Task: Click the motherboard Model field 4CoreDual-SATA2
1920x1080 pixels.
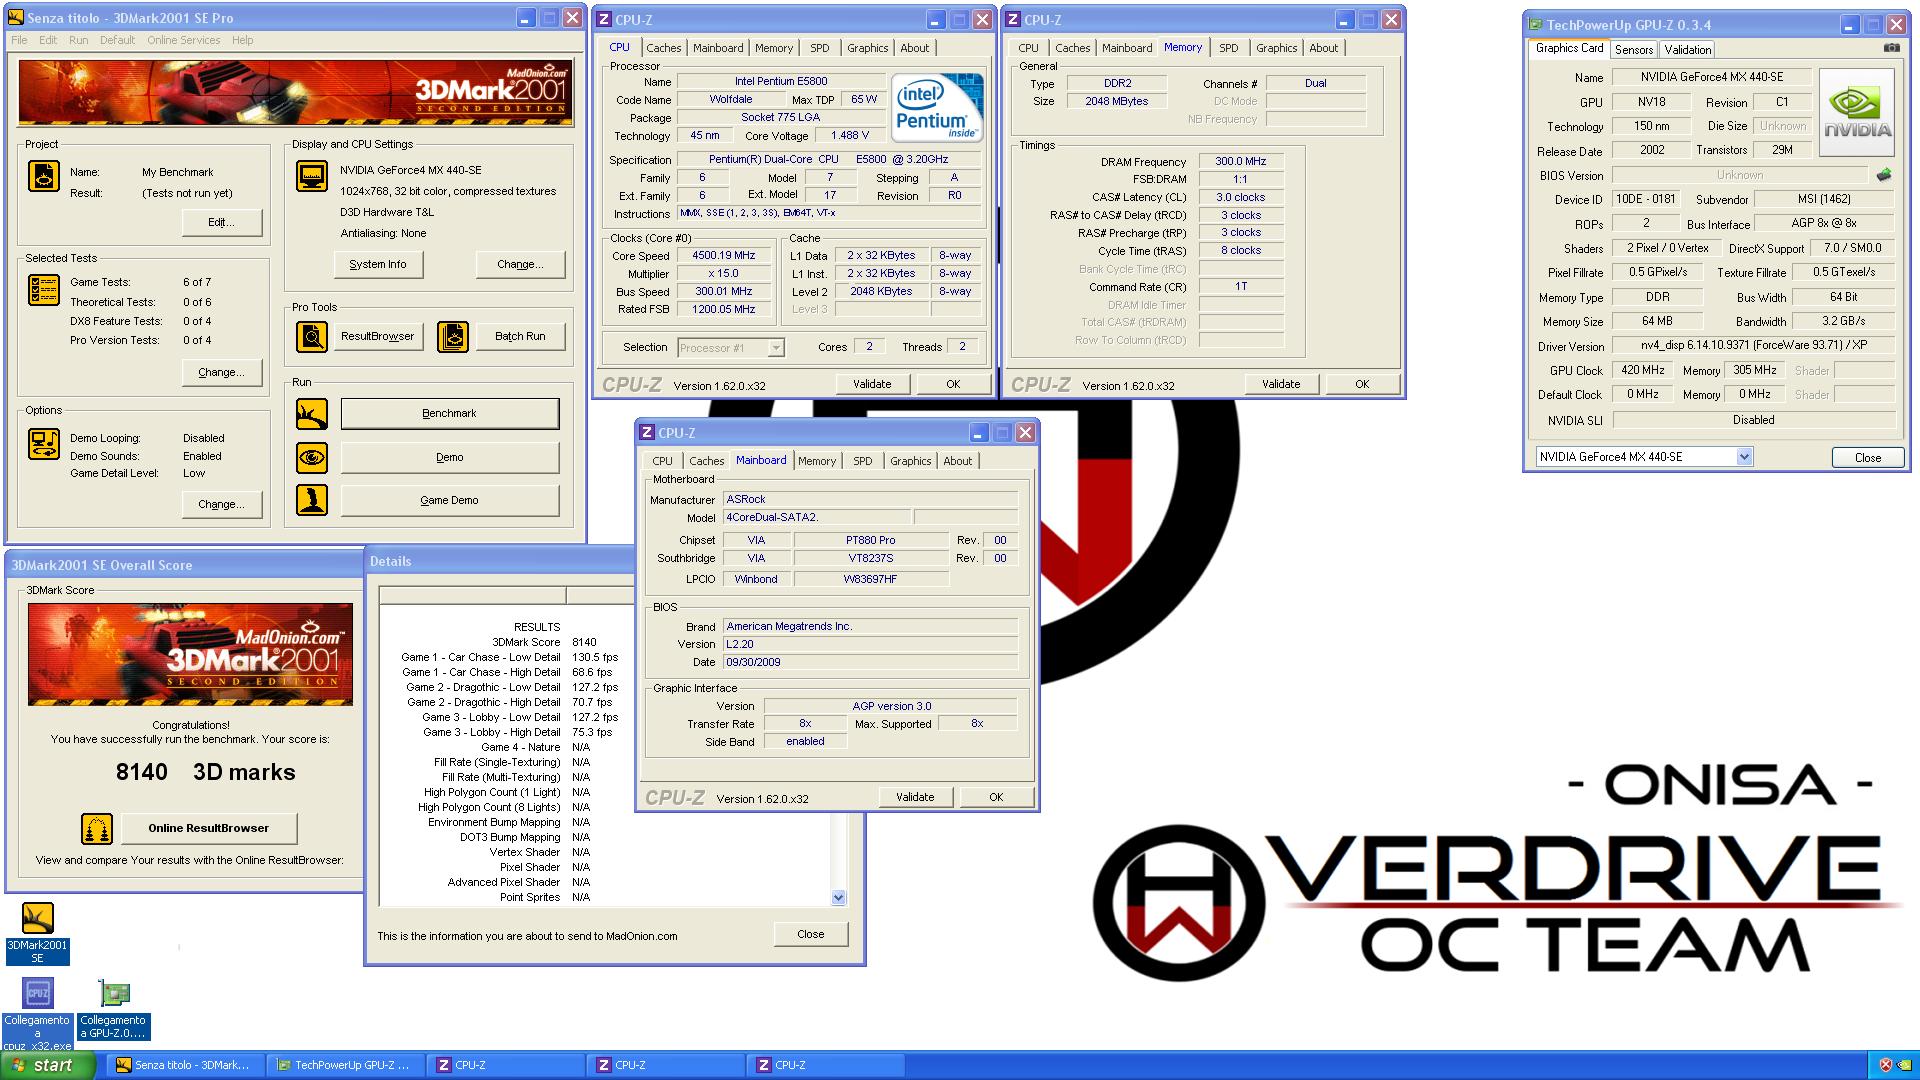Action: point(817,518)
